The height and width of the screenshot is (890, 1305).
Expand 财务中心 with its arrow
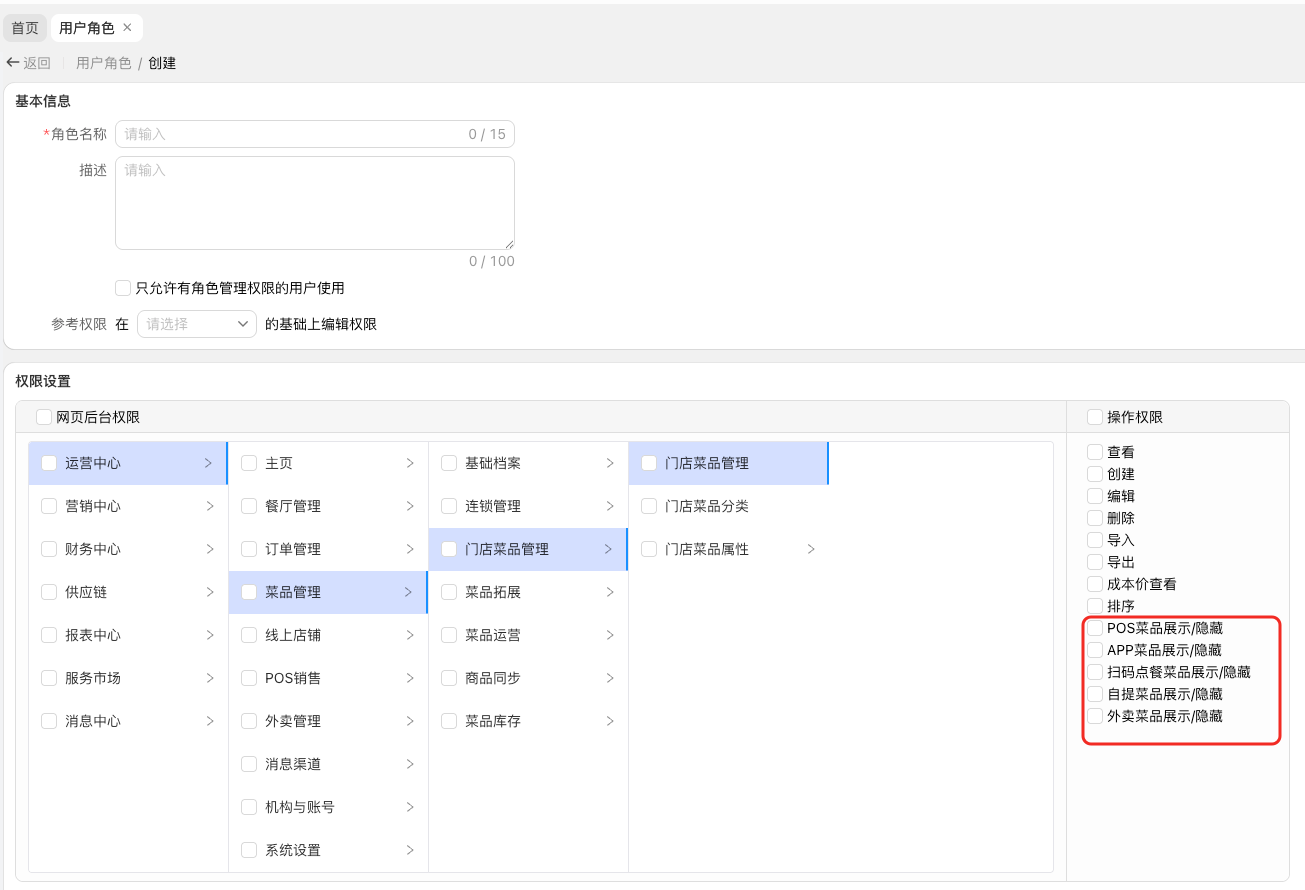pos(209,549)
